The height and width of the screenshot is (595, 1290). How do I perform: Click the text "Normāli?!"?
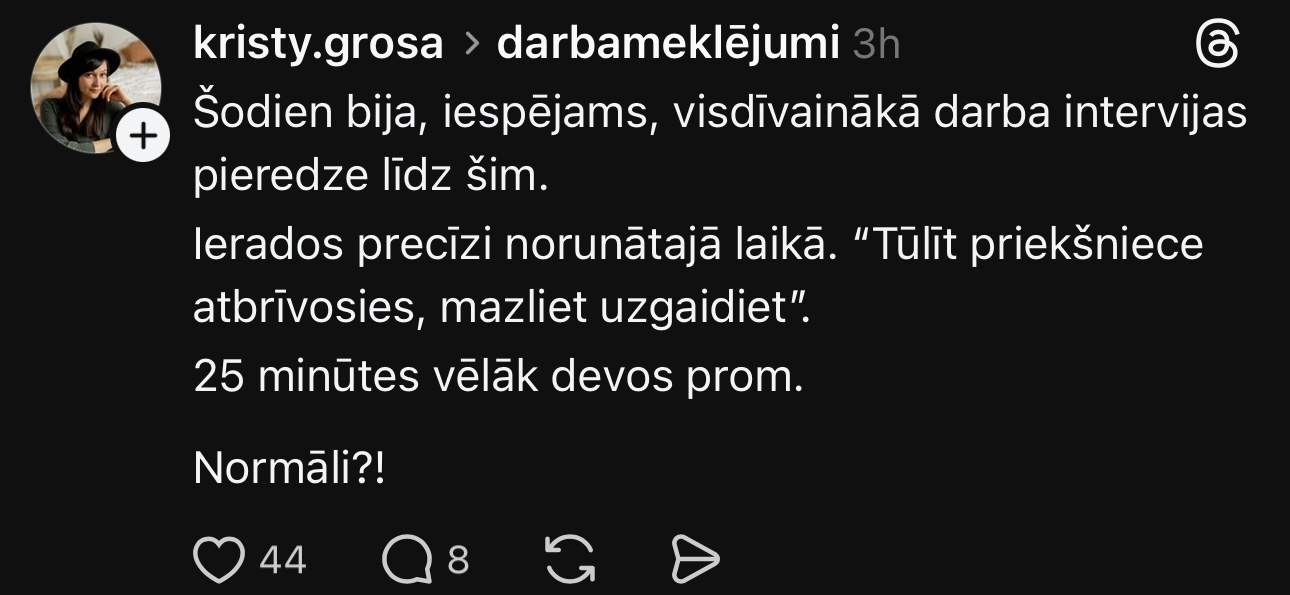coord(289,468)
